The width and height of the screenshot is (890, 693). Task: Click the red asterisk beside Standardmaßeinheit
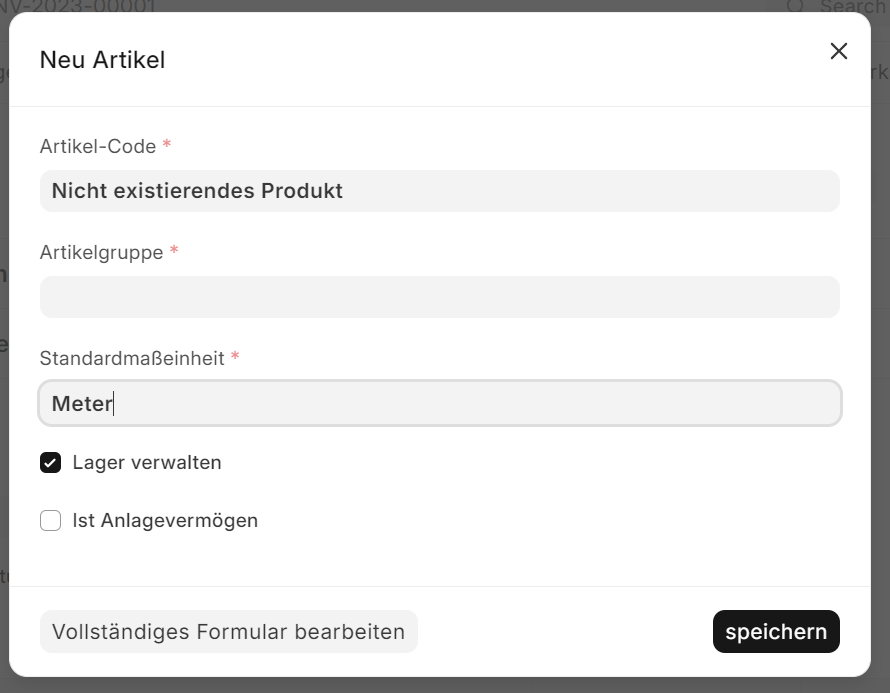click(x=235, y=357)
